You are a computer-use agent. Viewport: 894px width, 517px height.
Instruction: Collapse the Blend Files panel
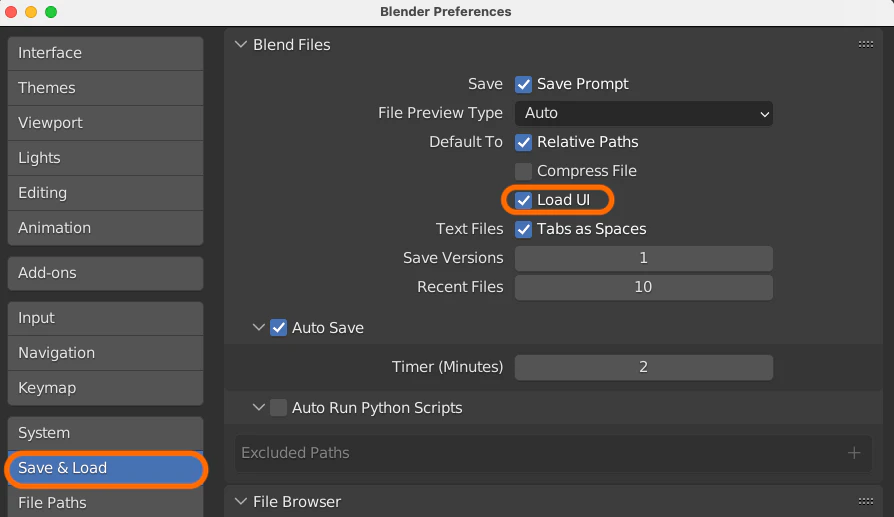241,44
